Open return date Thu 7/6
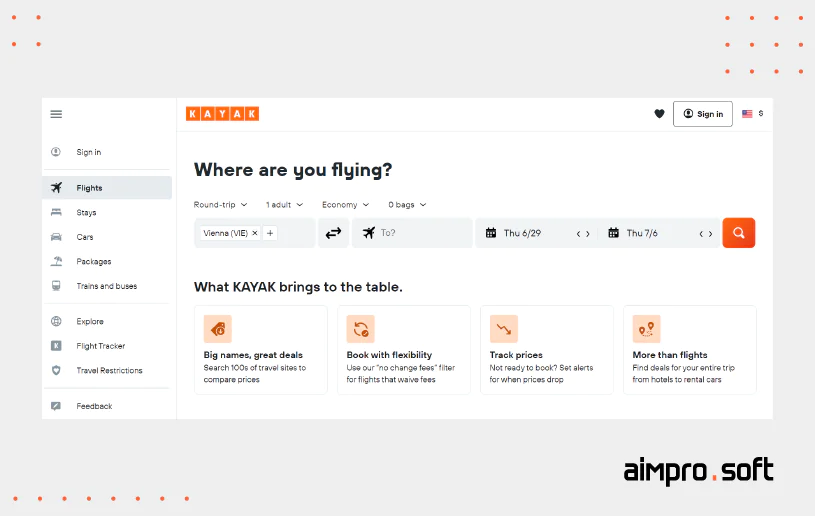The width and height of the screenshot is (815, 516). (642, 233)
